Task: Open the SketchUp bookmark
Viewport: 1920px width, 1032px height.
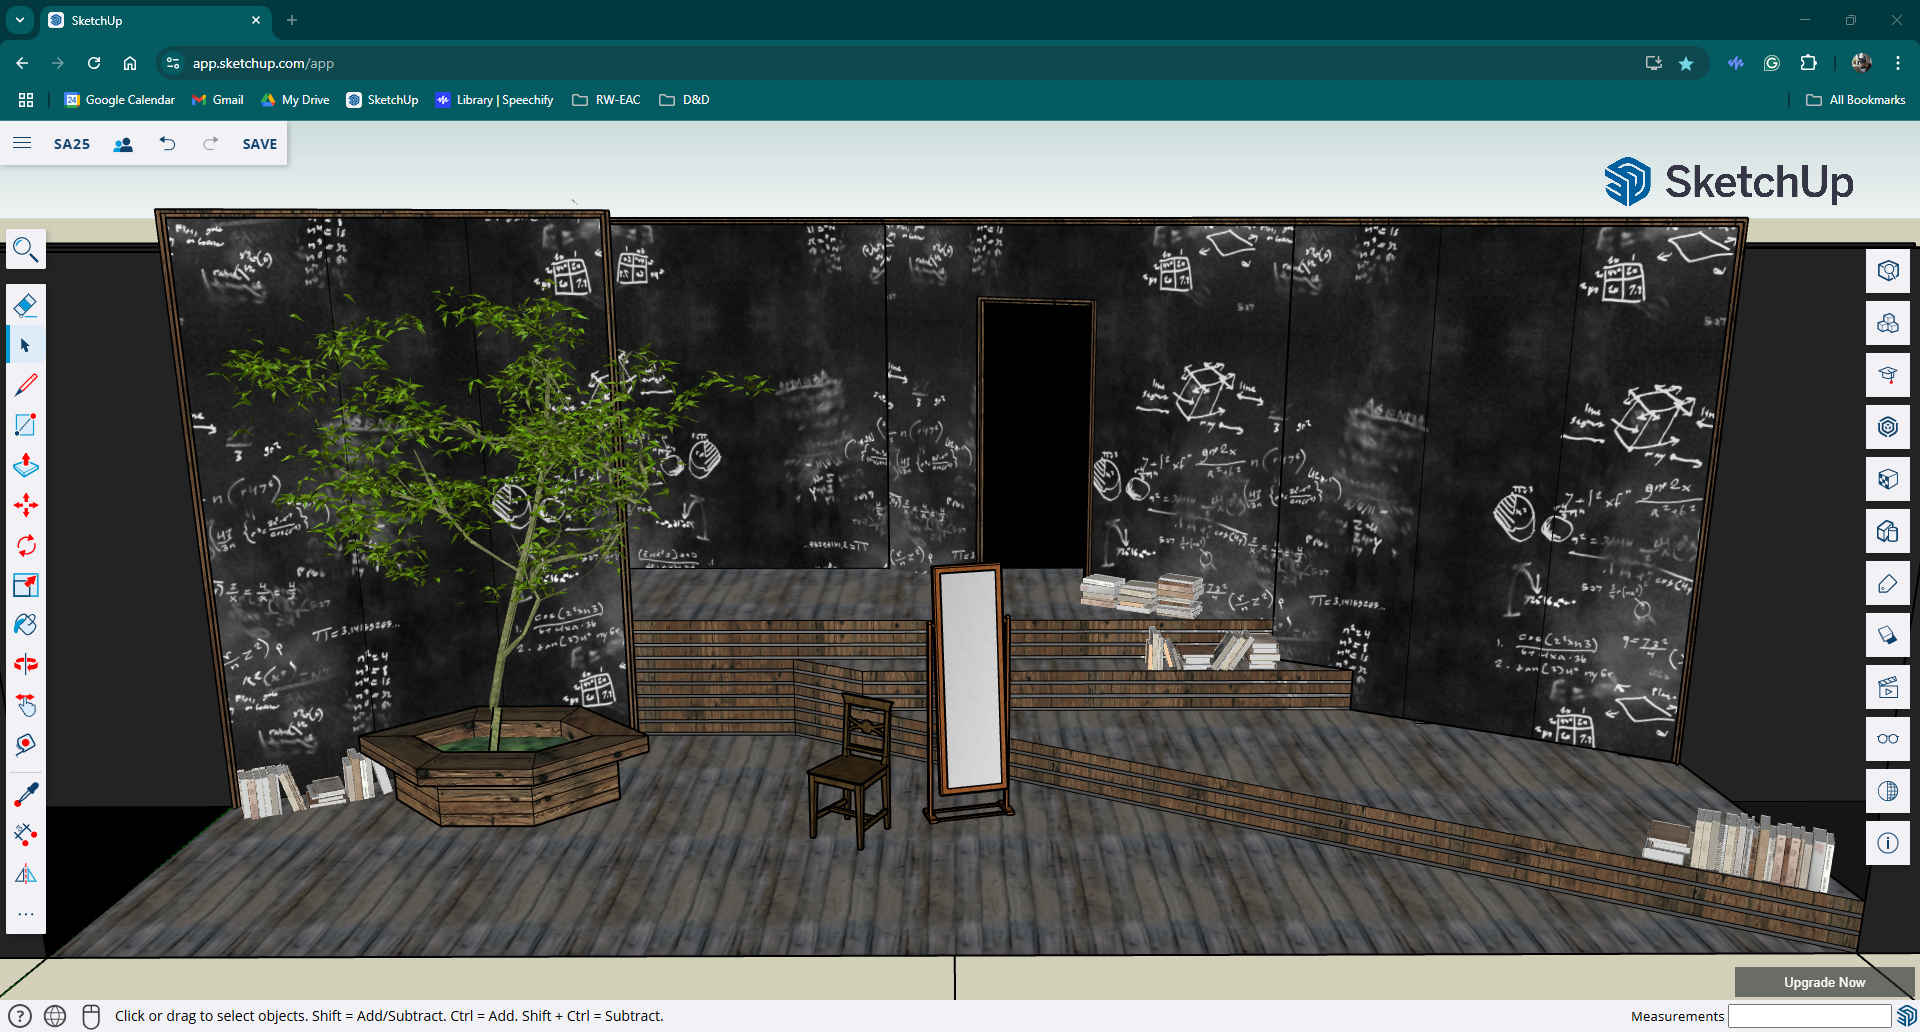Action: pos(382,100)
